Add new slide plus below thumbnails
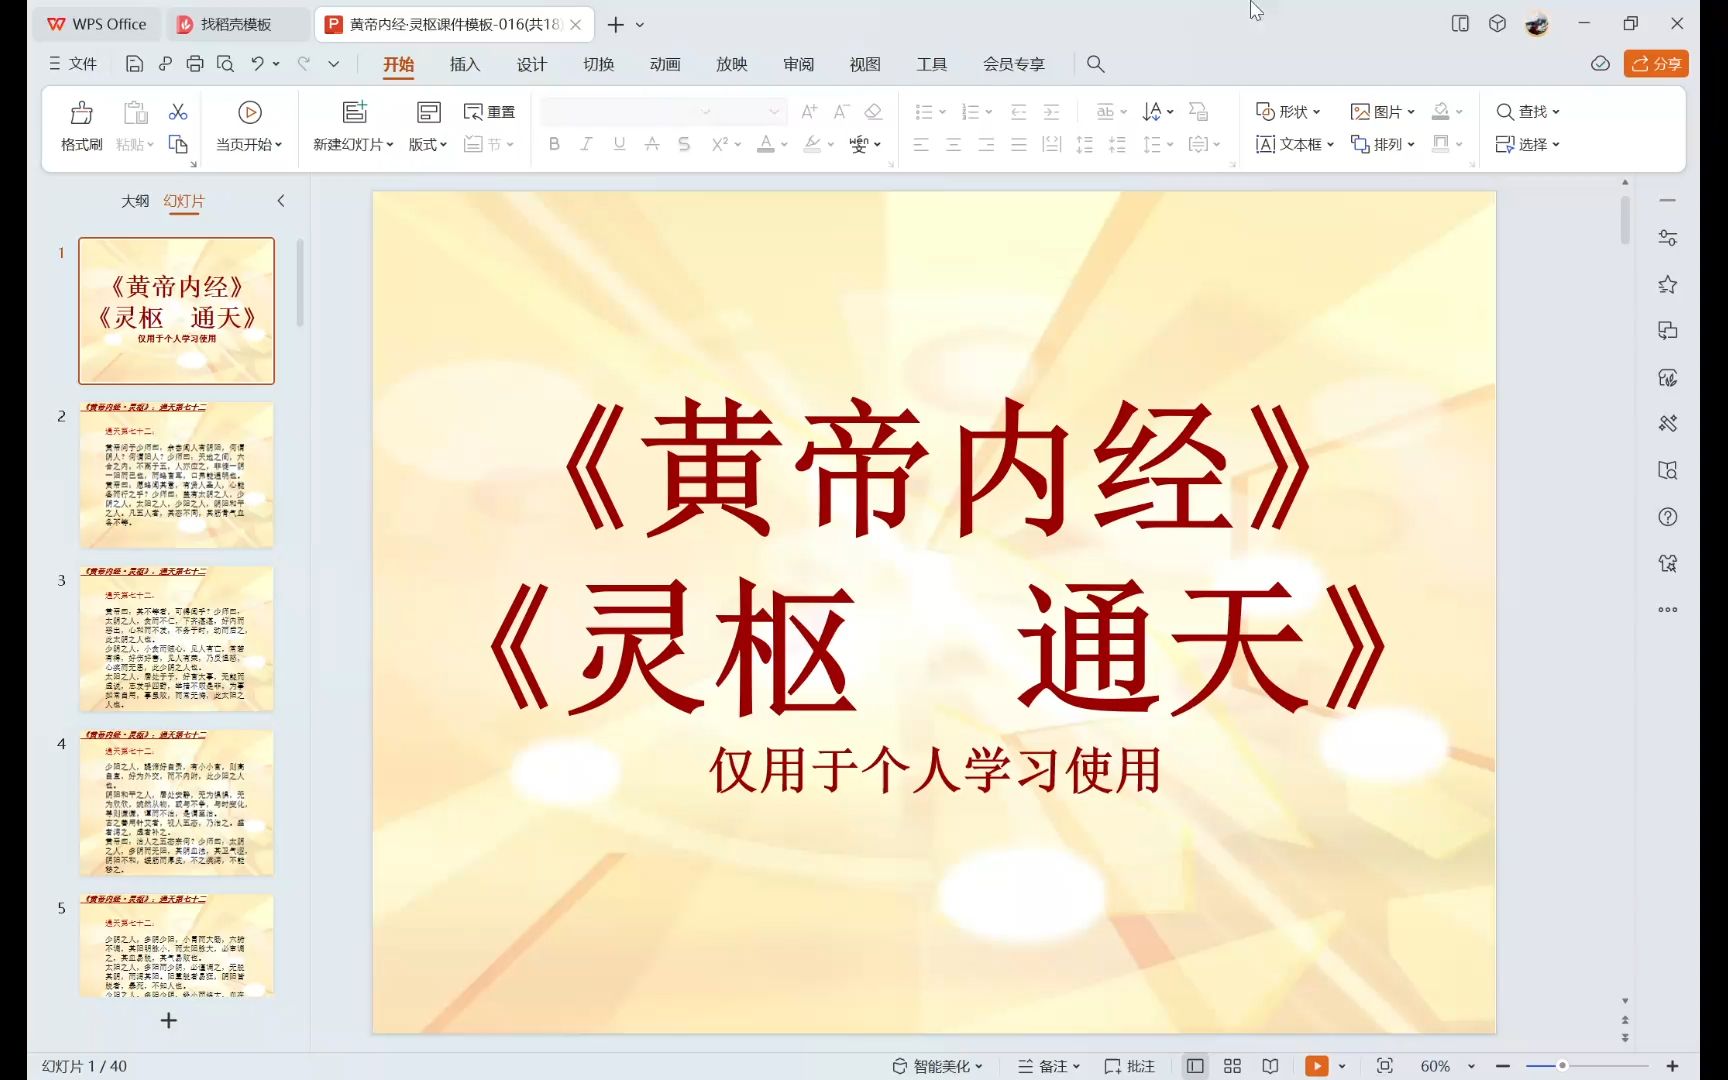Screen dimensions: 1728x1080 [169, 1020]
